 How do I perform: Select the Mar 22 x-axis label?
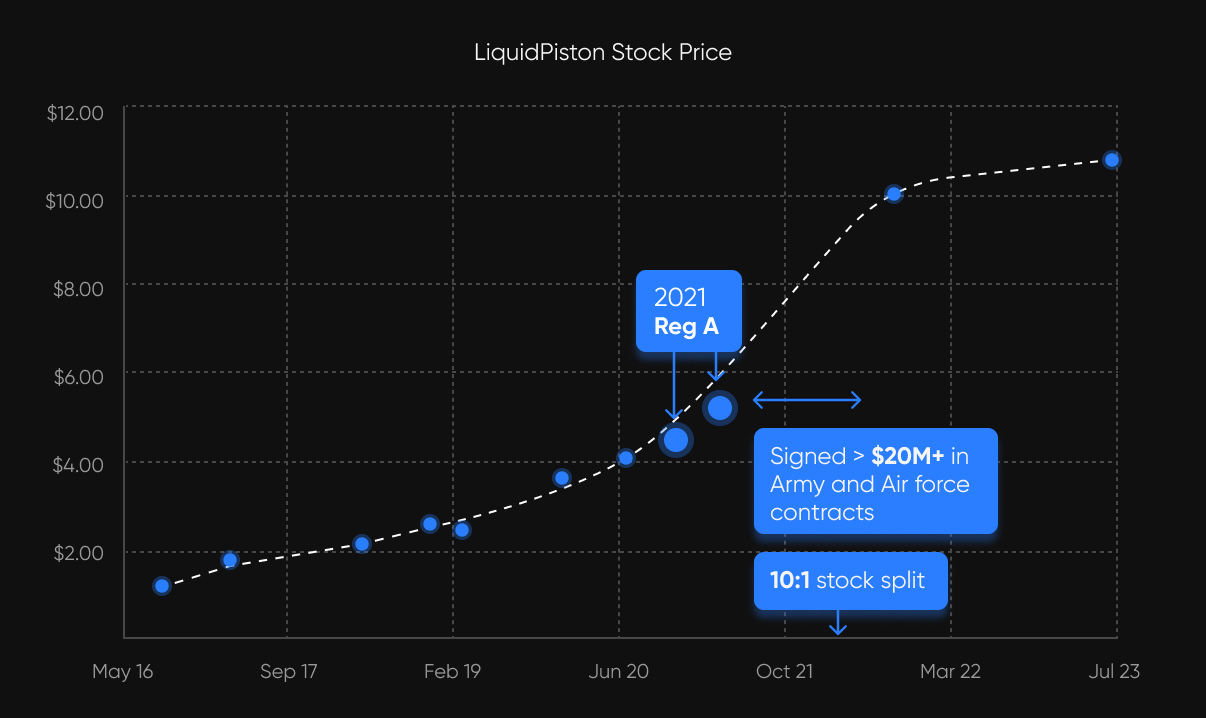(x=950, y=671)
